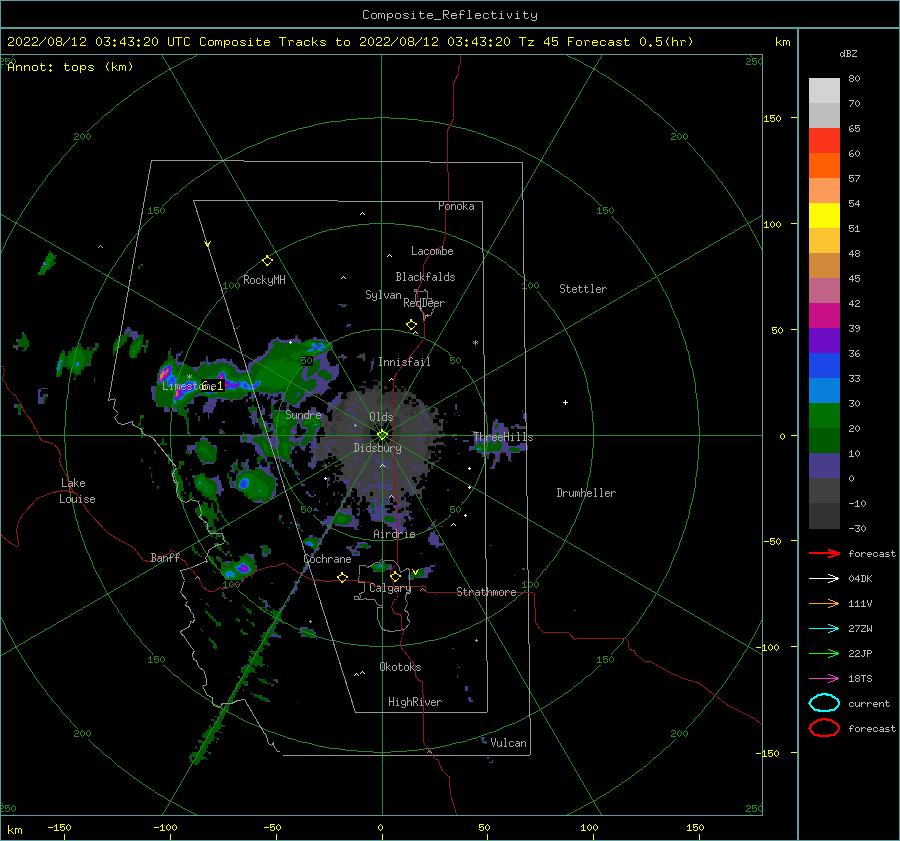Image resolution: width=900 pixels, height=841 pixels.
Task: Click the Drumheller town label
Action: point(586,493)
